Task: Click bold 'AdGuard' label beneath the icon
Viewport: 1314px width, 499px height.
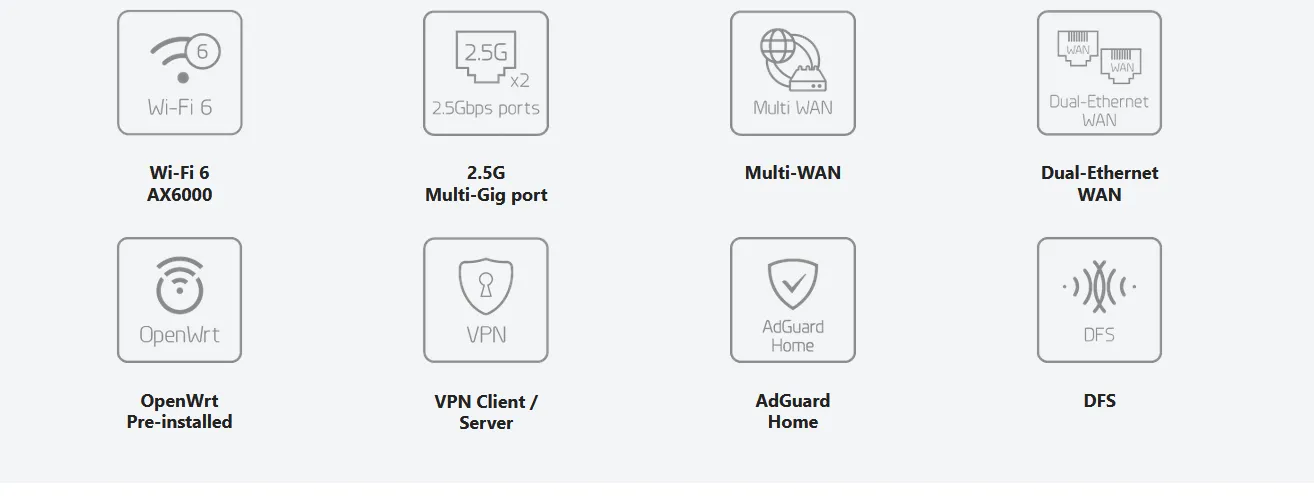Action: 793,401
